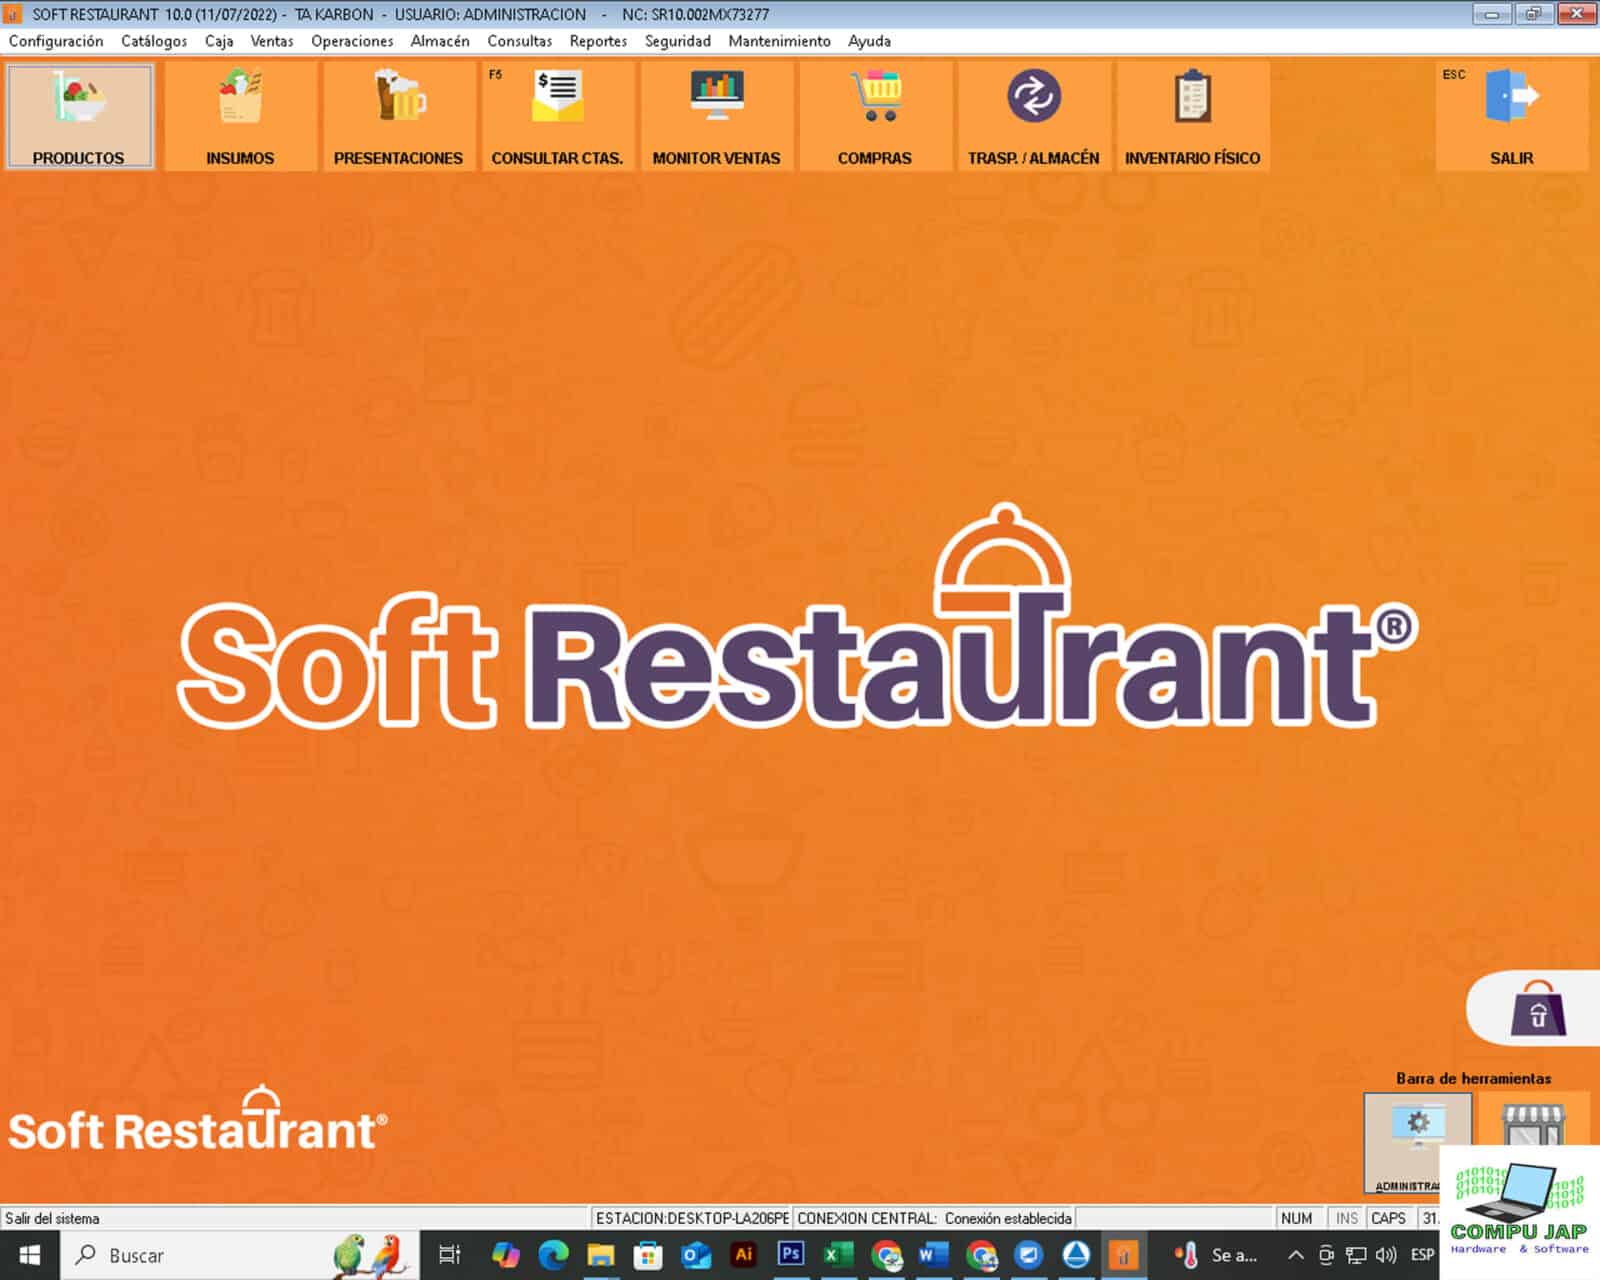1600x1280 pixels.
Task: Open Excel from the taskbar
Action: click(x=838, y=1255)
